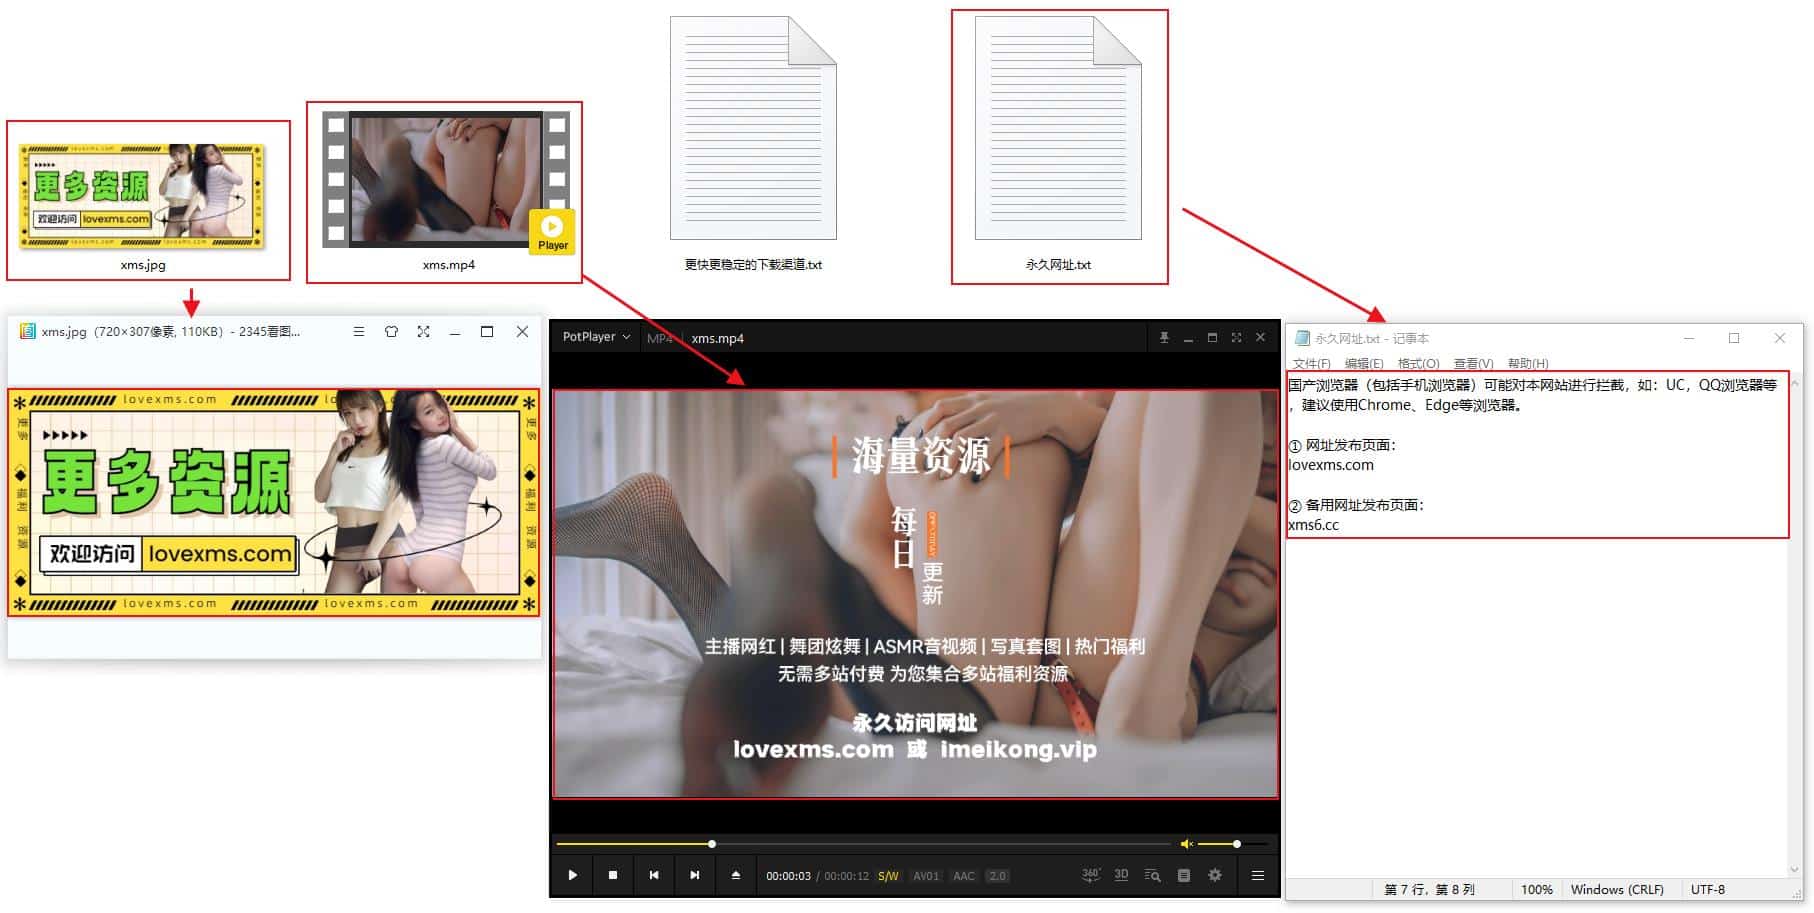Expand the PotPlayer main menu dropdown
The width and height of the screenshot is (1814, 913).
pos(596,337)
